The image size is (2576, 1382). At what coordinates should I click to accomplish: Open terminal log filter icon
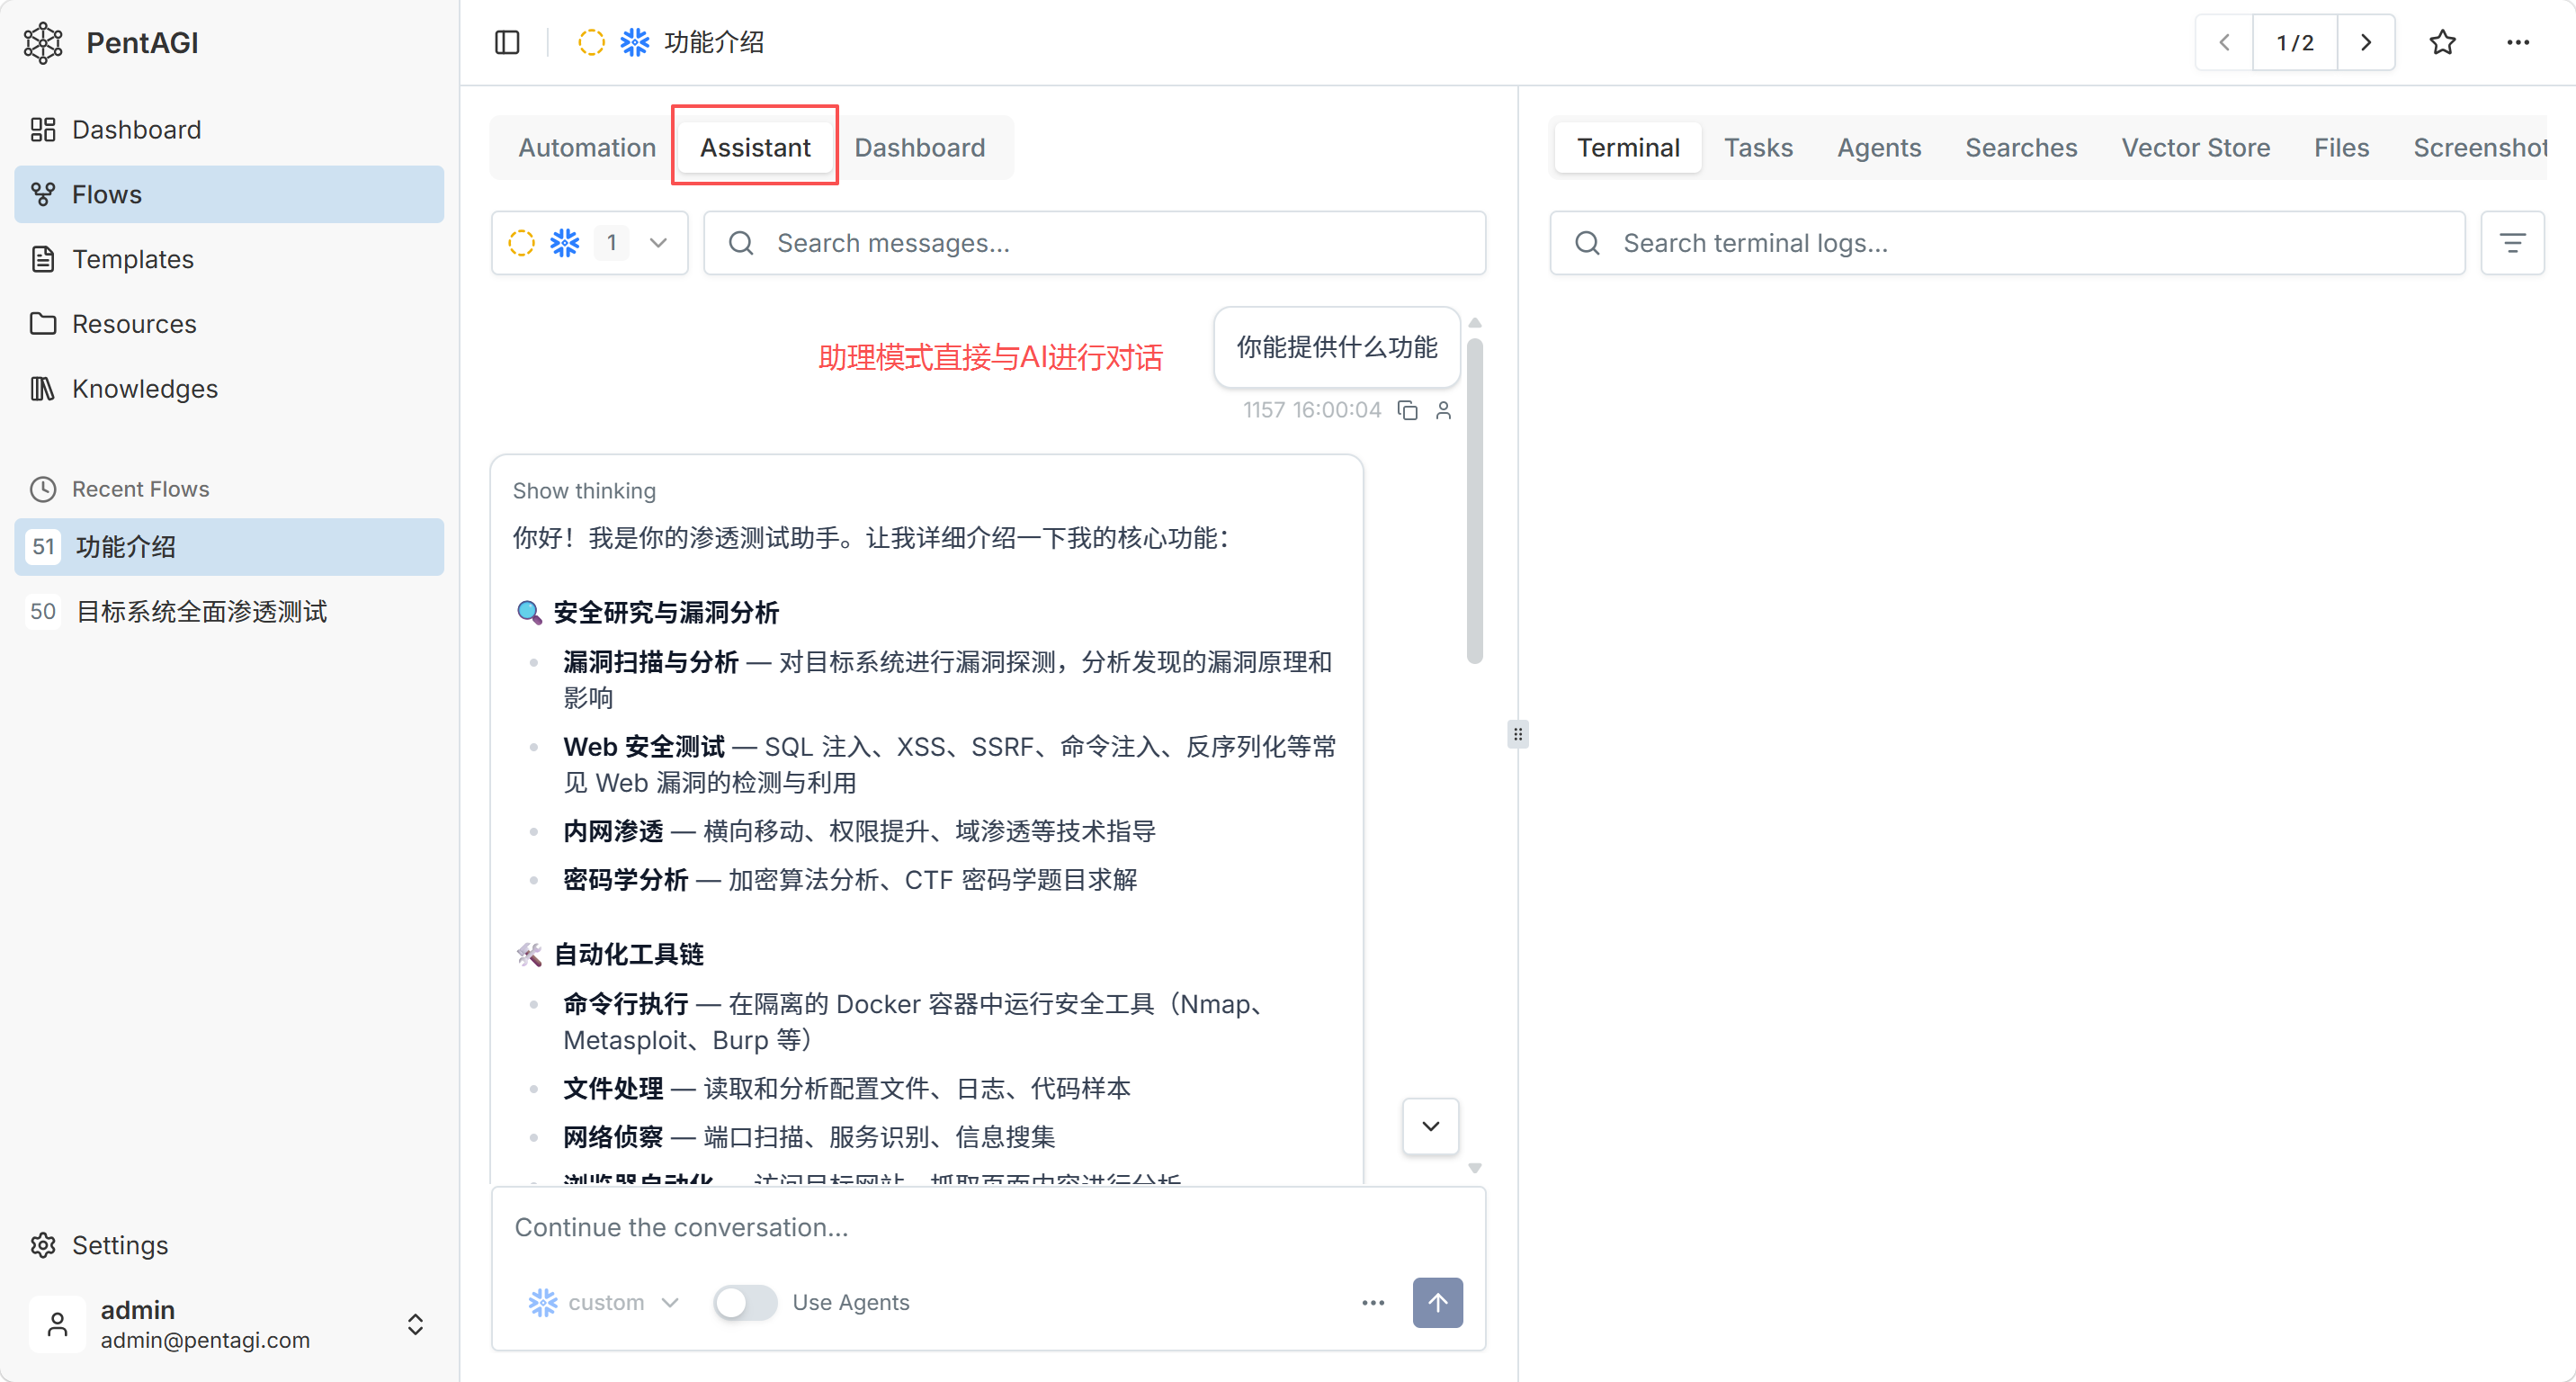click(2512, 243)
